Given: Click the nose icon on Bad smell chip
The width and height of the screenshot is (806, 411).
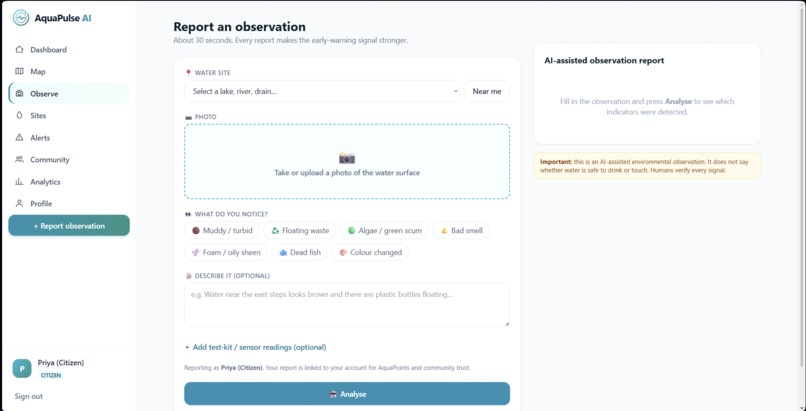Looking at the screenshot, I should (444, 231).
